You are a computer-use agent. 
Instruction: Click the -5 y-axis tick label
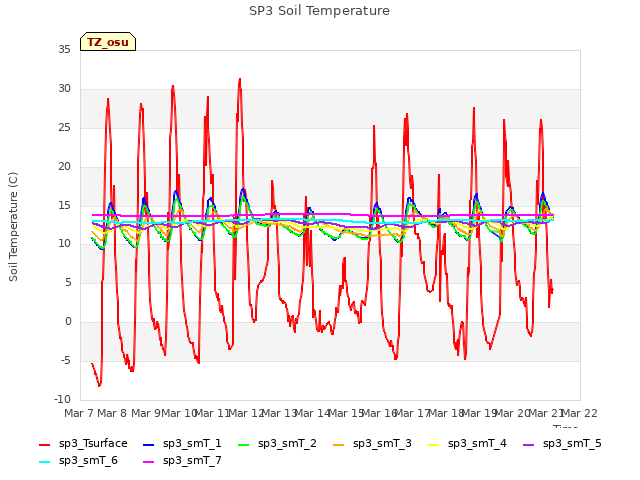pos(66,360)
